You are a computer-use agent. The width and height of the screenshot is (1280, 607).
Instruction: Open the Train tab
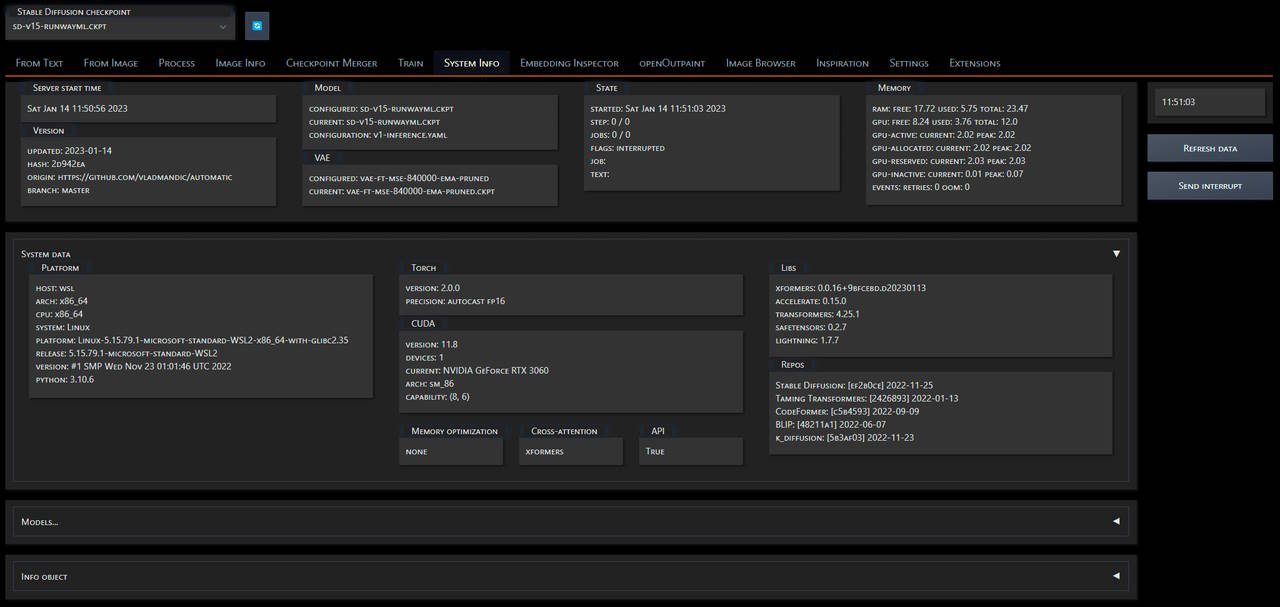click(410, 62)
